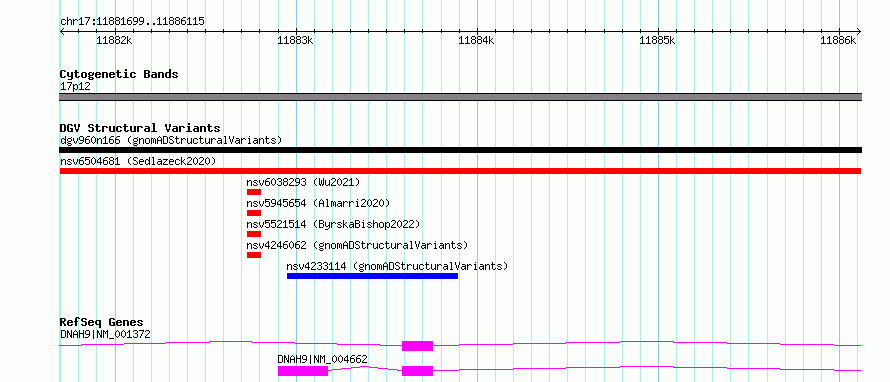
Task: Select the magenta exon of DNAH9|NM_001372
Action: [x=417, y=346]
